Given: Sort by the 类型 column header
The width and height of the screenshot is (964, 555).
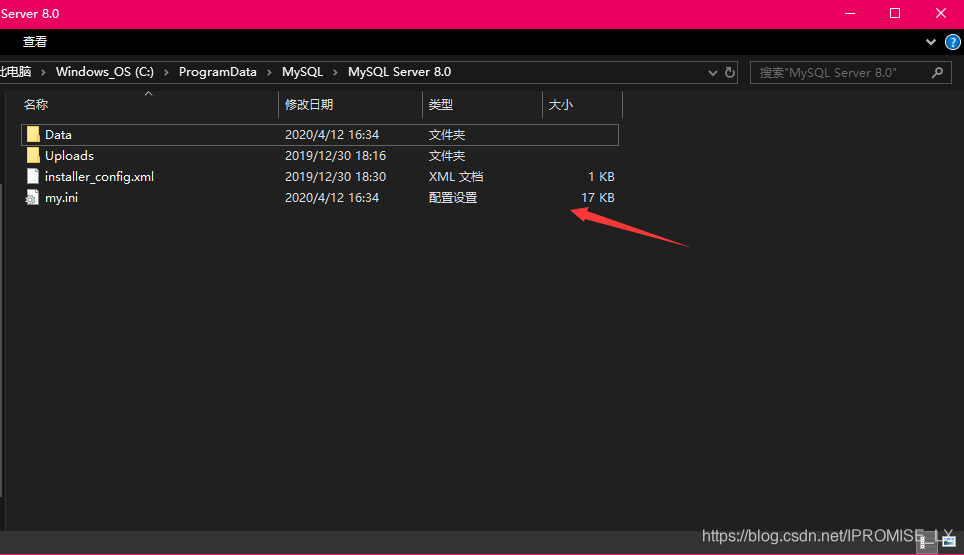Looking at the screenshot, I should click(x=482, y=104).
